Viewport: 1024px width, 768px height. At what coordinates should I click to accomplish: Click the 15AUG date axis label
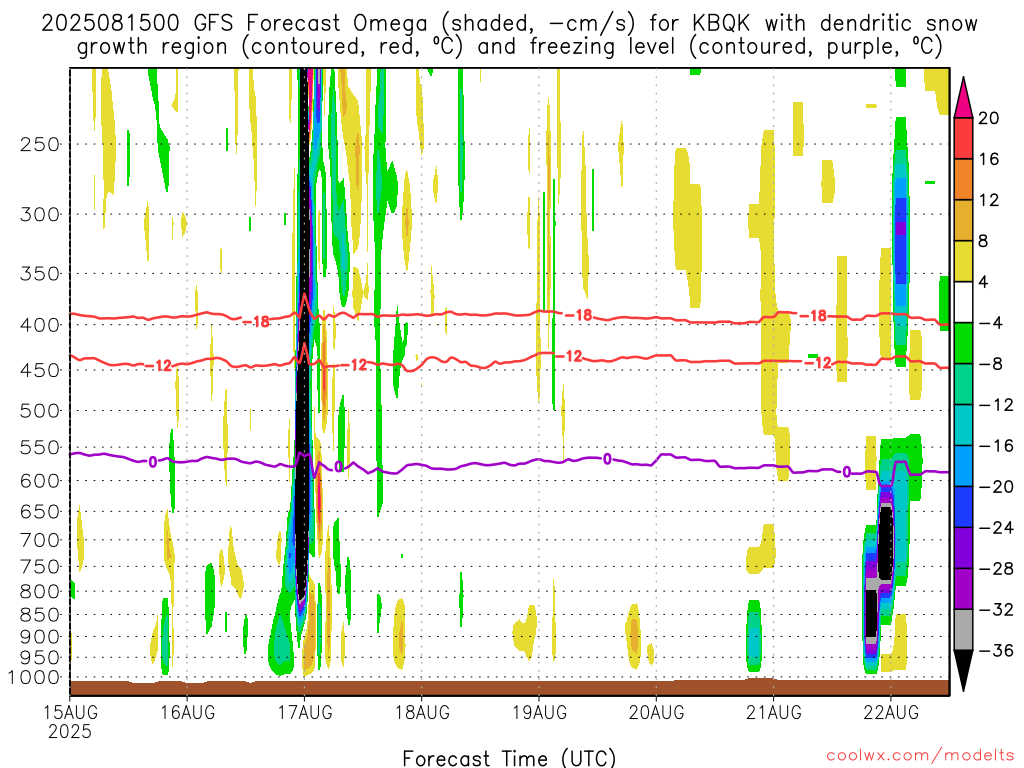point(71,712)
